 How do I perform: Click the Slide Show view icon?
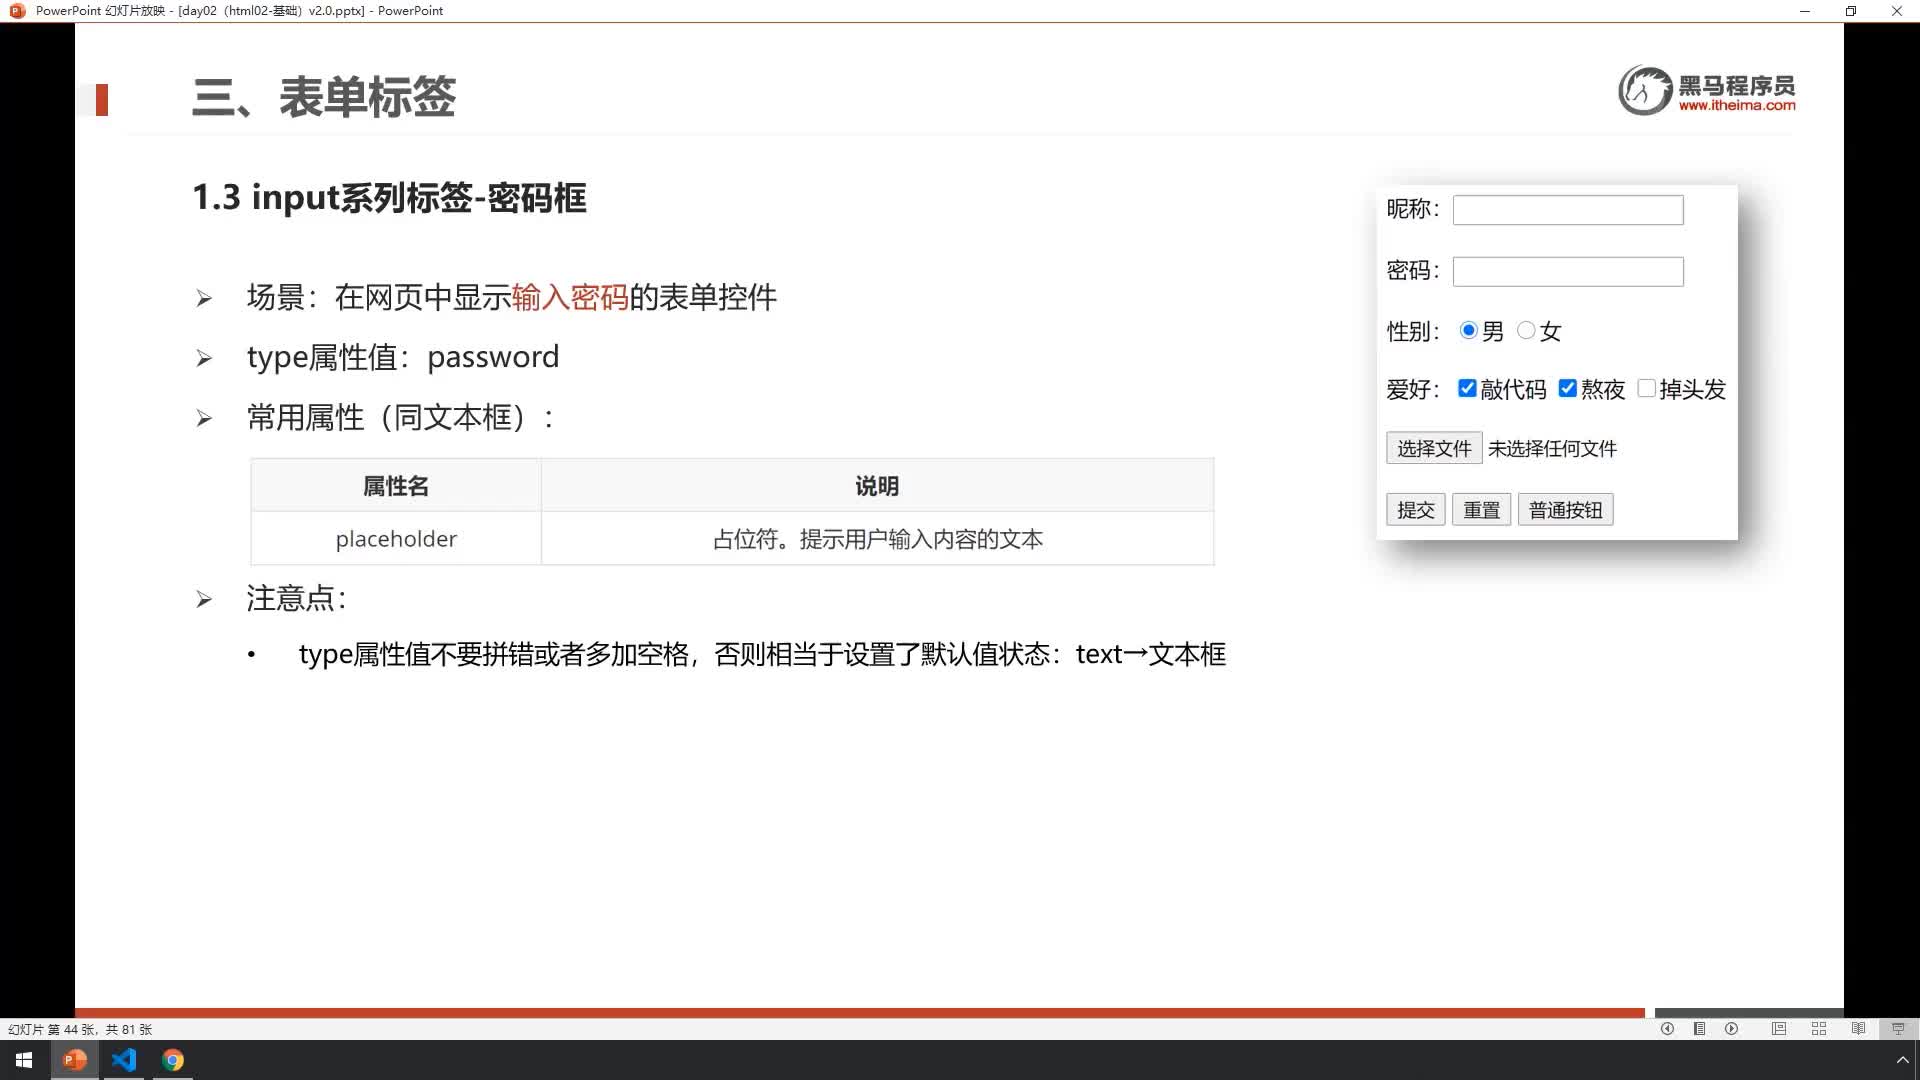coord(1897,1028)
